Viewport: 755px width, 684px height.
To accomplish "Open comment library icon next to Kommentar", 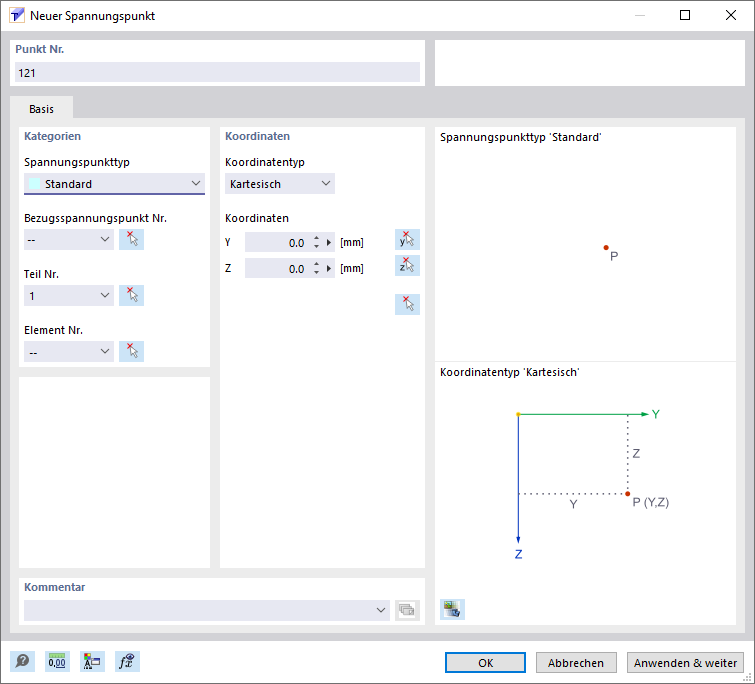I will coord(407,610).
